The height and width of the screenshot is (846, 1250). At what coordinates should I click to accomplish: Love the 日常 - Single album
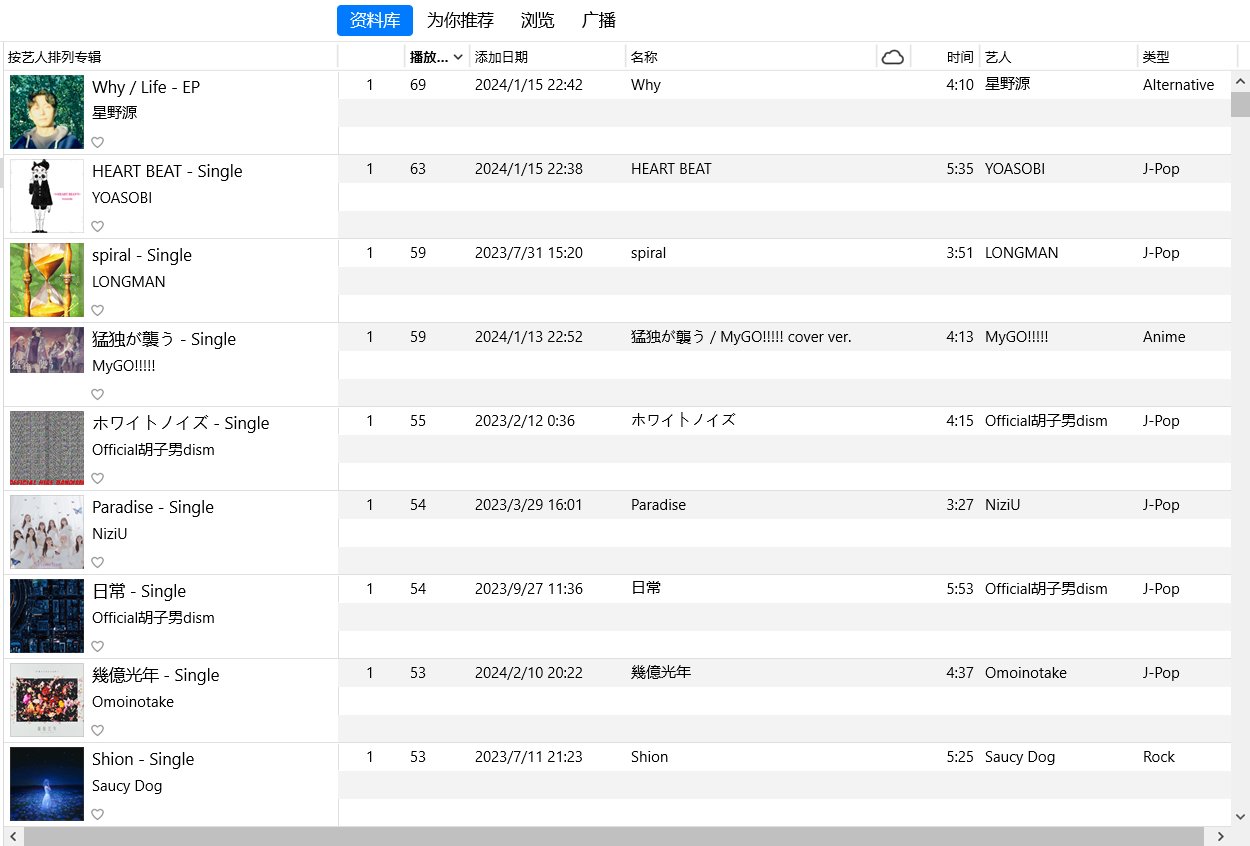[98, 646]
